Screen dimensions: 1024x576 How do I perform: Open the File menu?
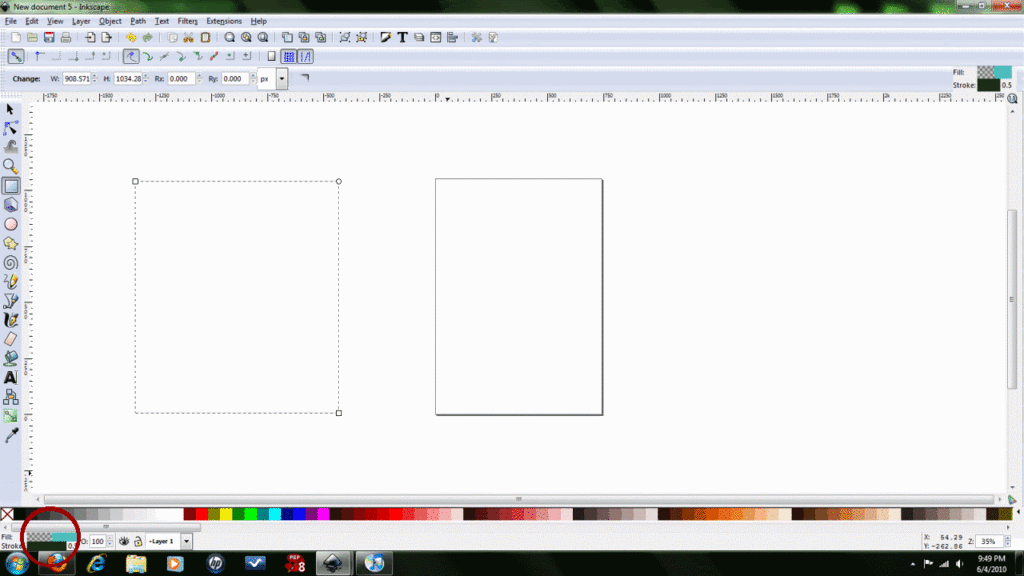tap(10, 21)
